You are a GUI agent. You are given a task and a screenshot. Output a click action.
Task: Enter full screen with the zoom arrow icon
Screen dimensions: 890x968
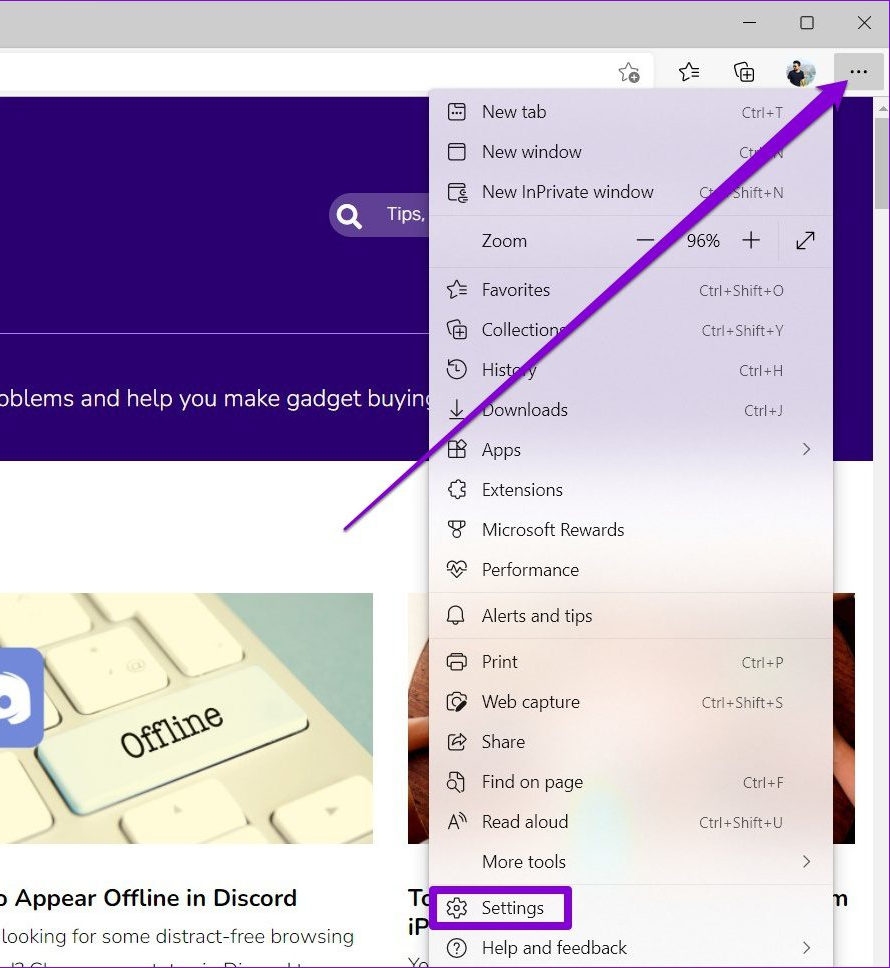tap(805, 240)
